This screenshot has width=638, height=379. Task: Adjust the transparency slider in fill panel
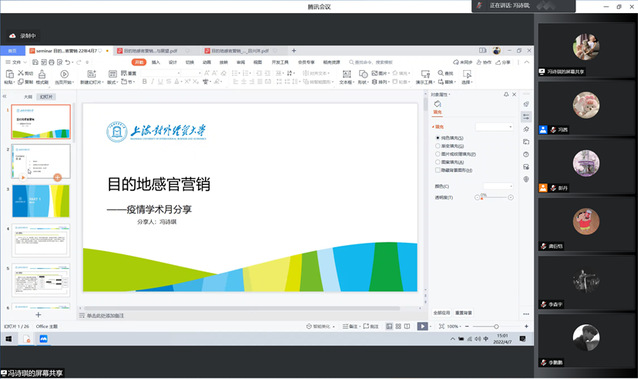tap(494, 197)
